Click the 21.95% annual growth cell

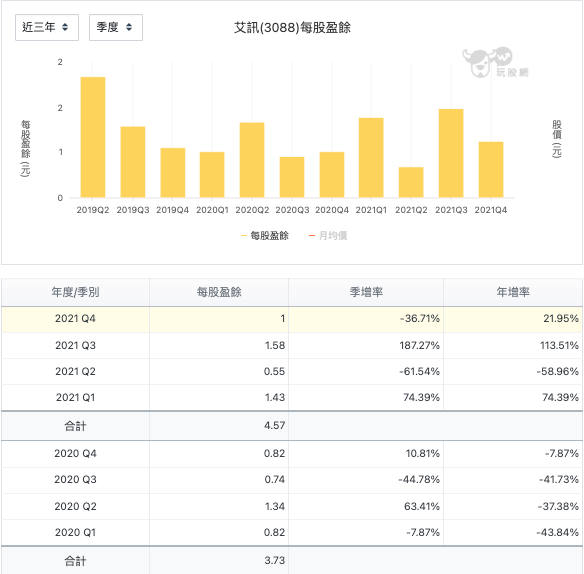point(513,319)
